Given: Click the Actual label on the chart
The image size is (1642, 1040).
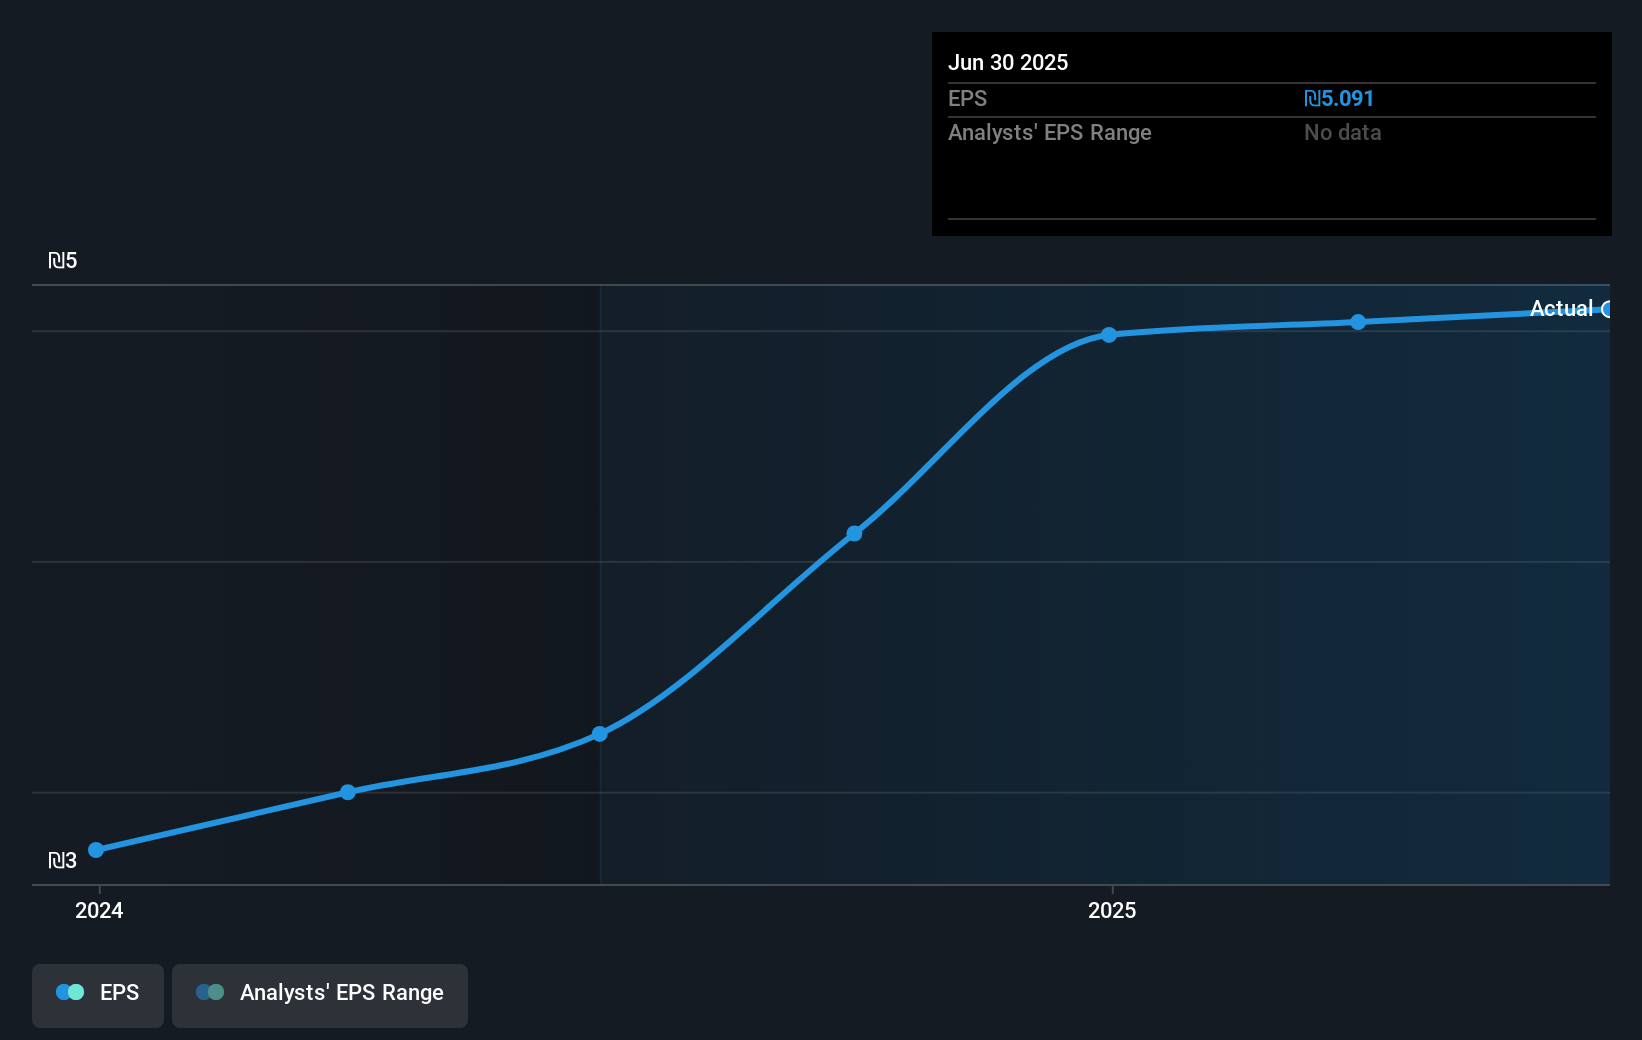Looking at the screenshot, I should tap(1562, 309).
